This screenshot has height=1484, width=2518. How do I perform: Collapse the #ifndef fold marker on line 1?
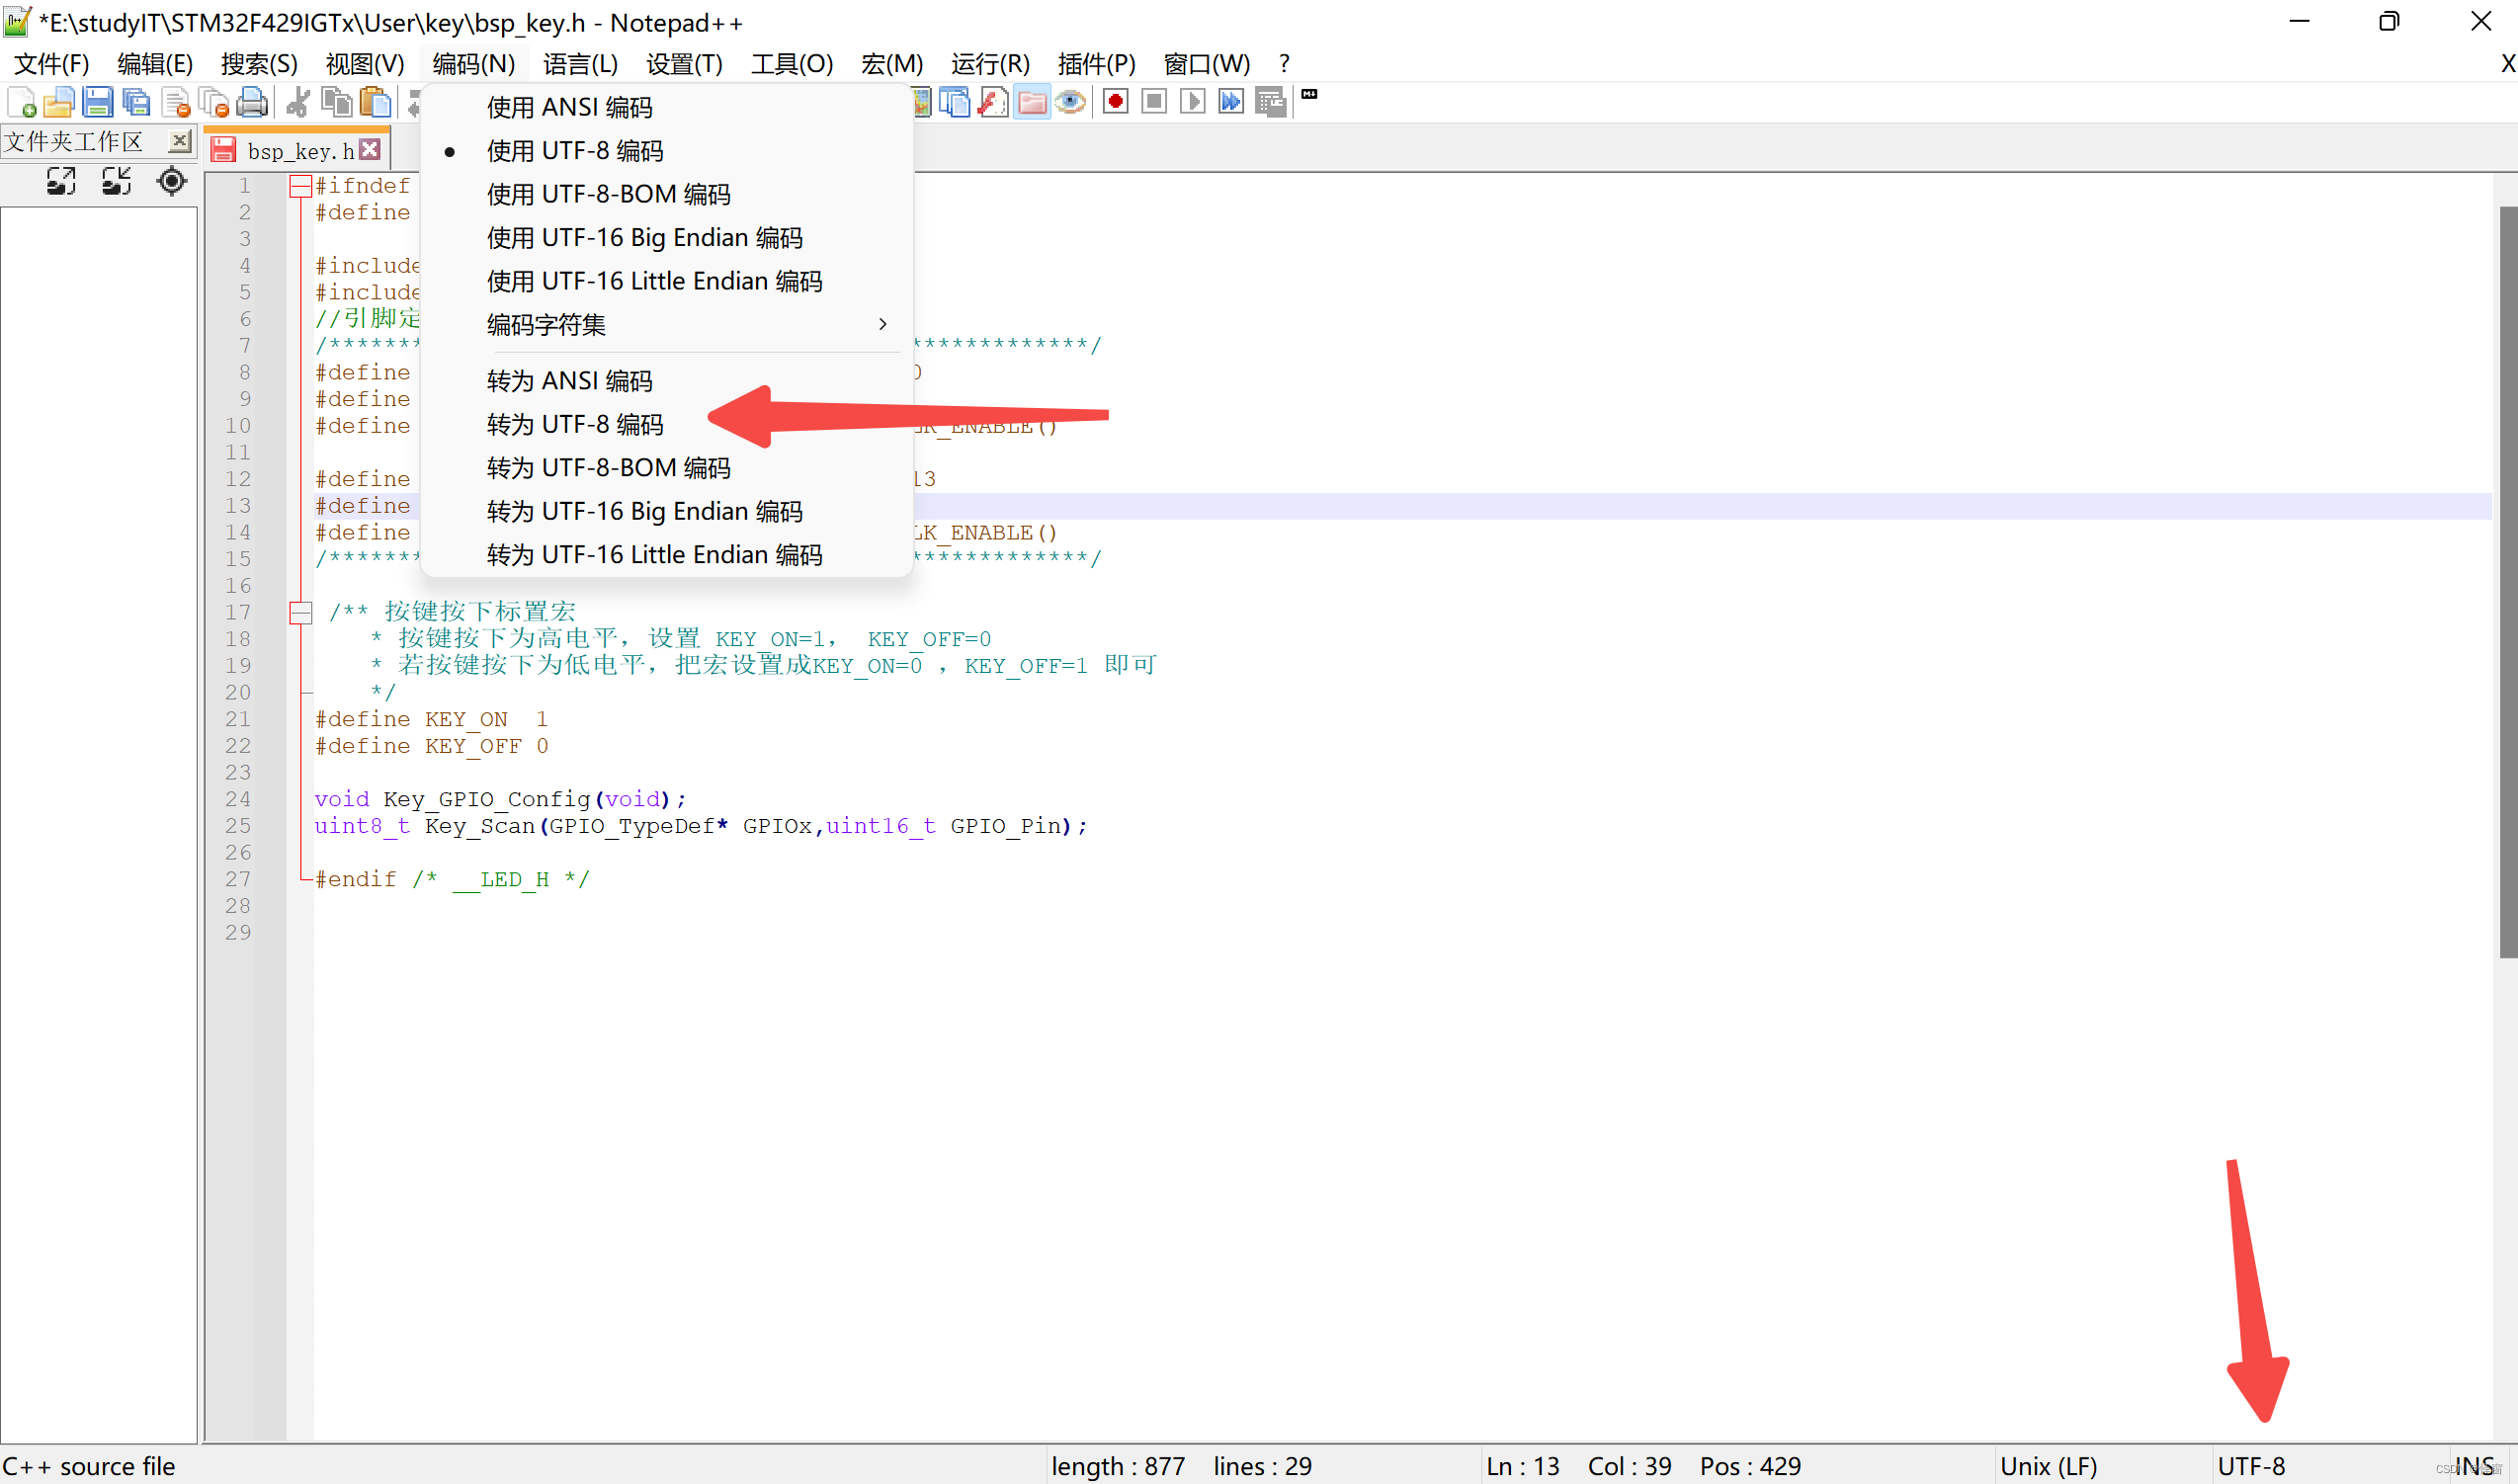[x=300, y=186]
